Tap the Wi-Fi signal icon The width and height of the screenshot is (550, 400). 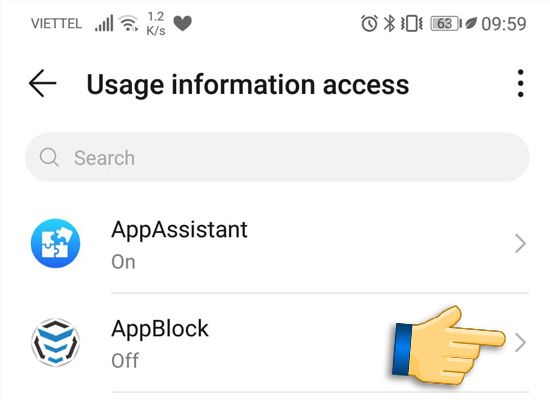(x=128, y=24)
